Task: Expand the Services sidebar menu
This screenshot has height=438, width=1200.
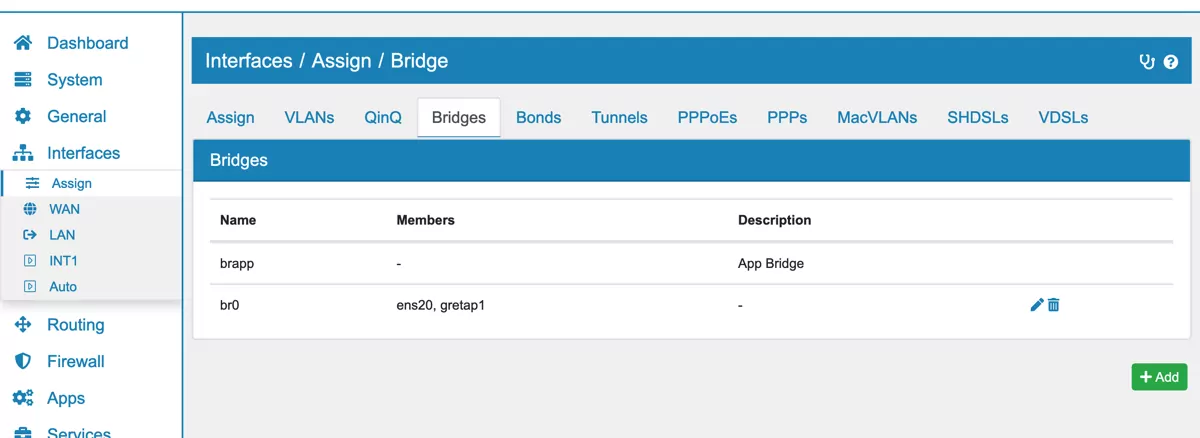Action: coord(79,432)
